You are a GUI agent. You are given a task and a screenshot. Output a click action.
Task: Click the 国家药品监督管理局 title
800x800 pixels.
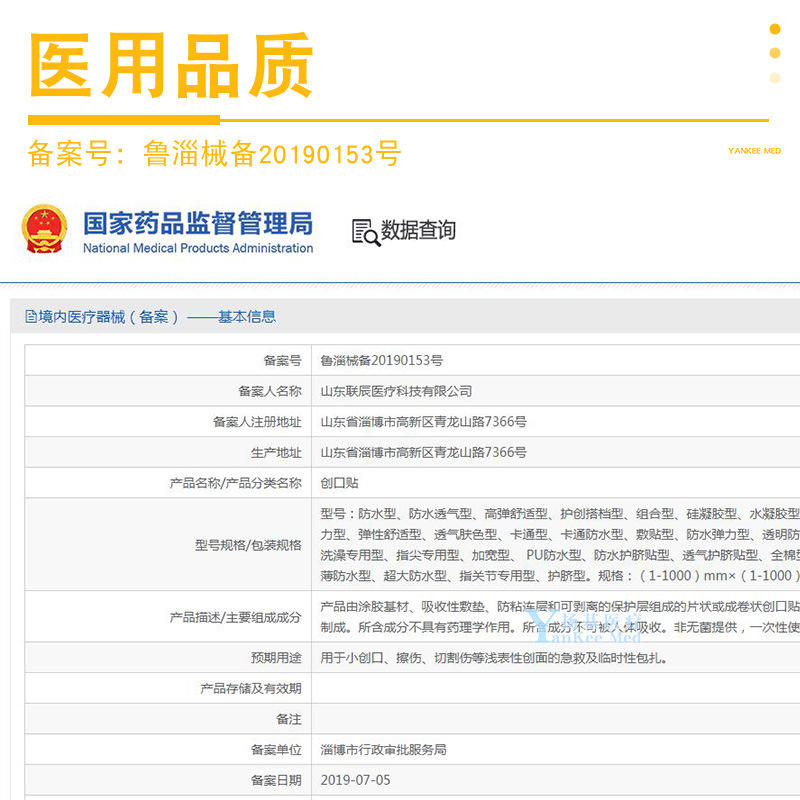tap(197, 222)
